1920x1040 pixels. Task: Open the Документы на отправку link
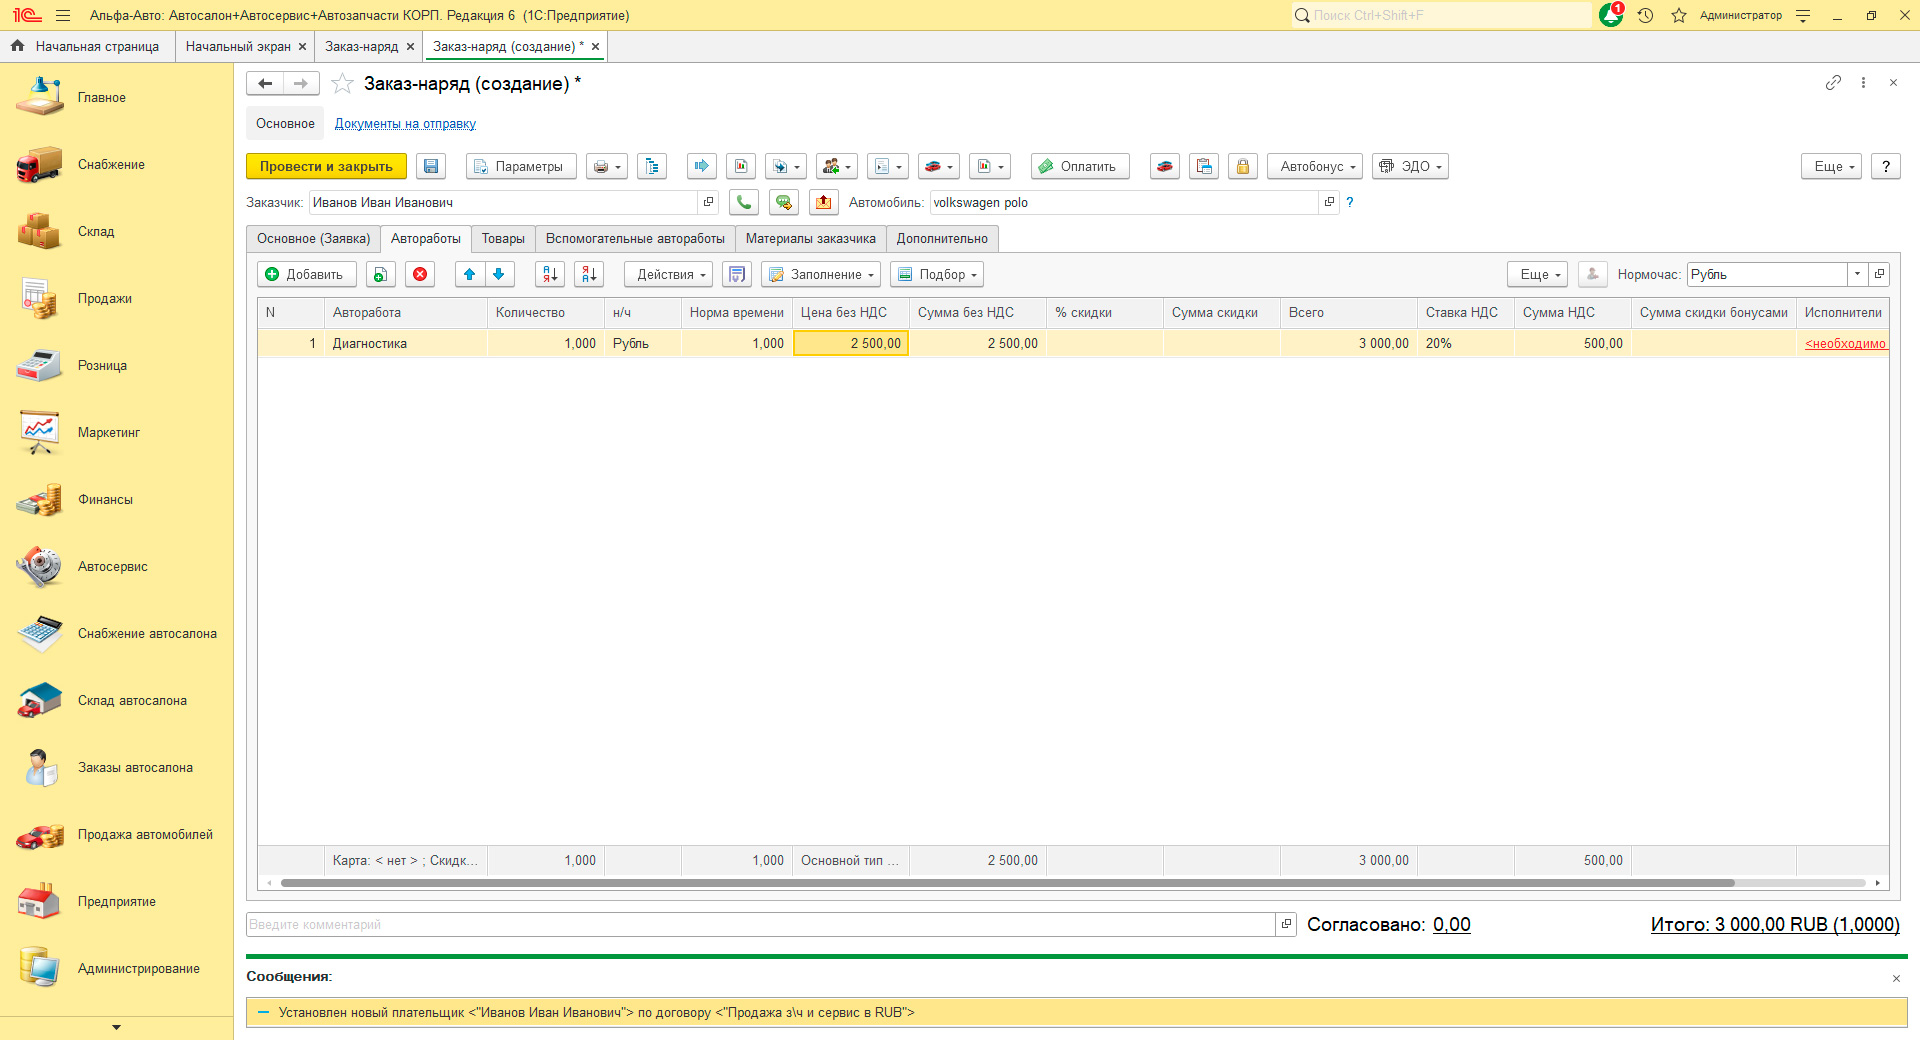(x=405, y=124)
